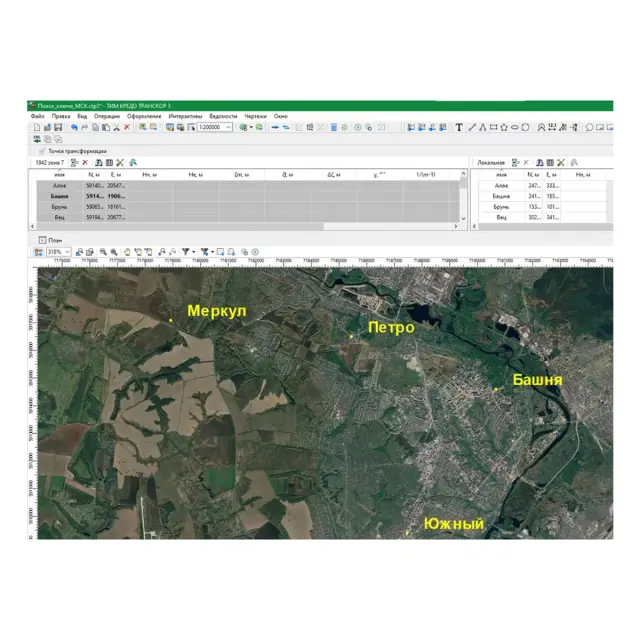Click delete icon beside 1942 зона 7
This screenshot has width=640, height=640.
85,162
